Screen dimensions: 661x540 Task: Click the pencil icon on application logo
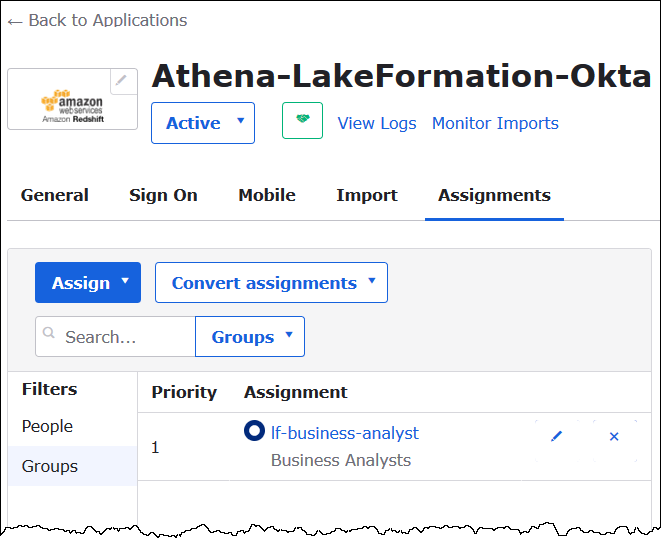click(123, 81)
